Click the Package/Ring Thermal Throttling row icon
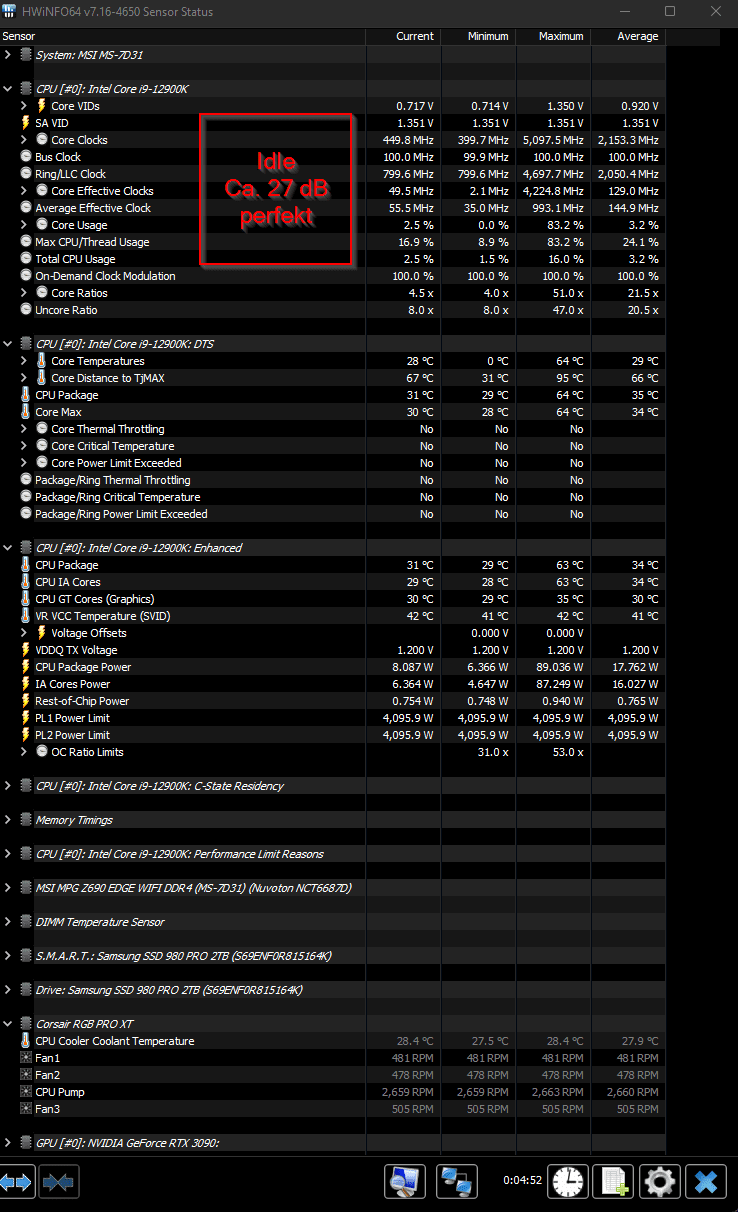 (x=26, y=480)
